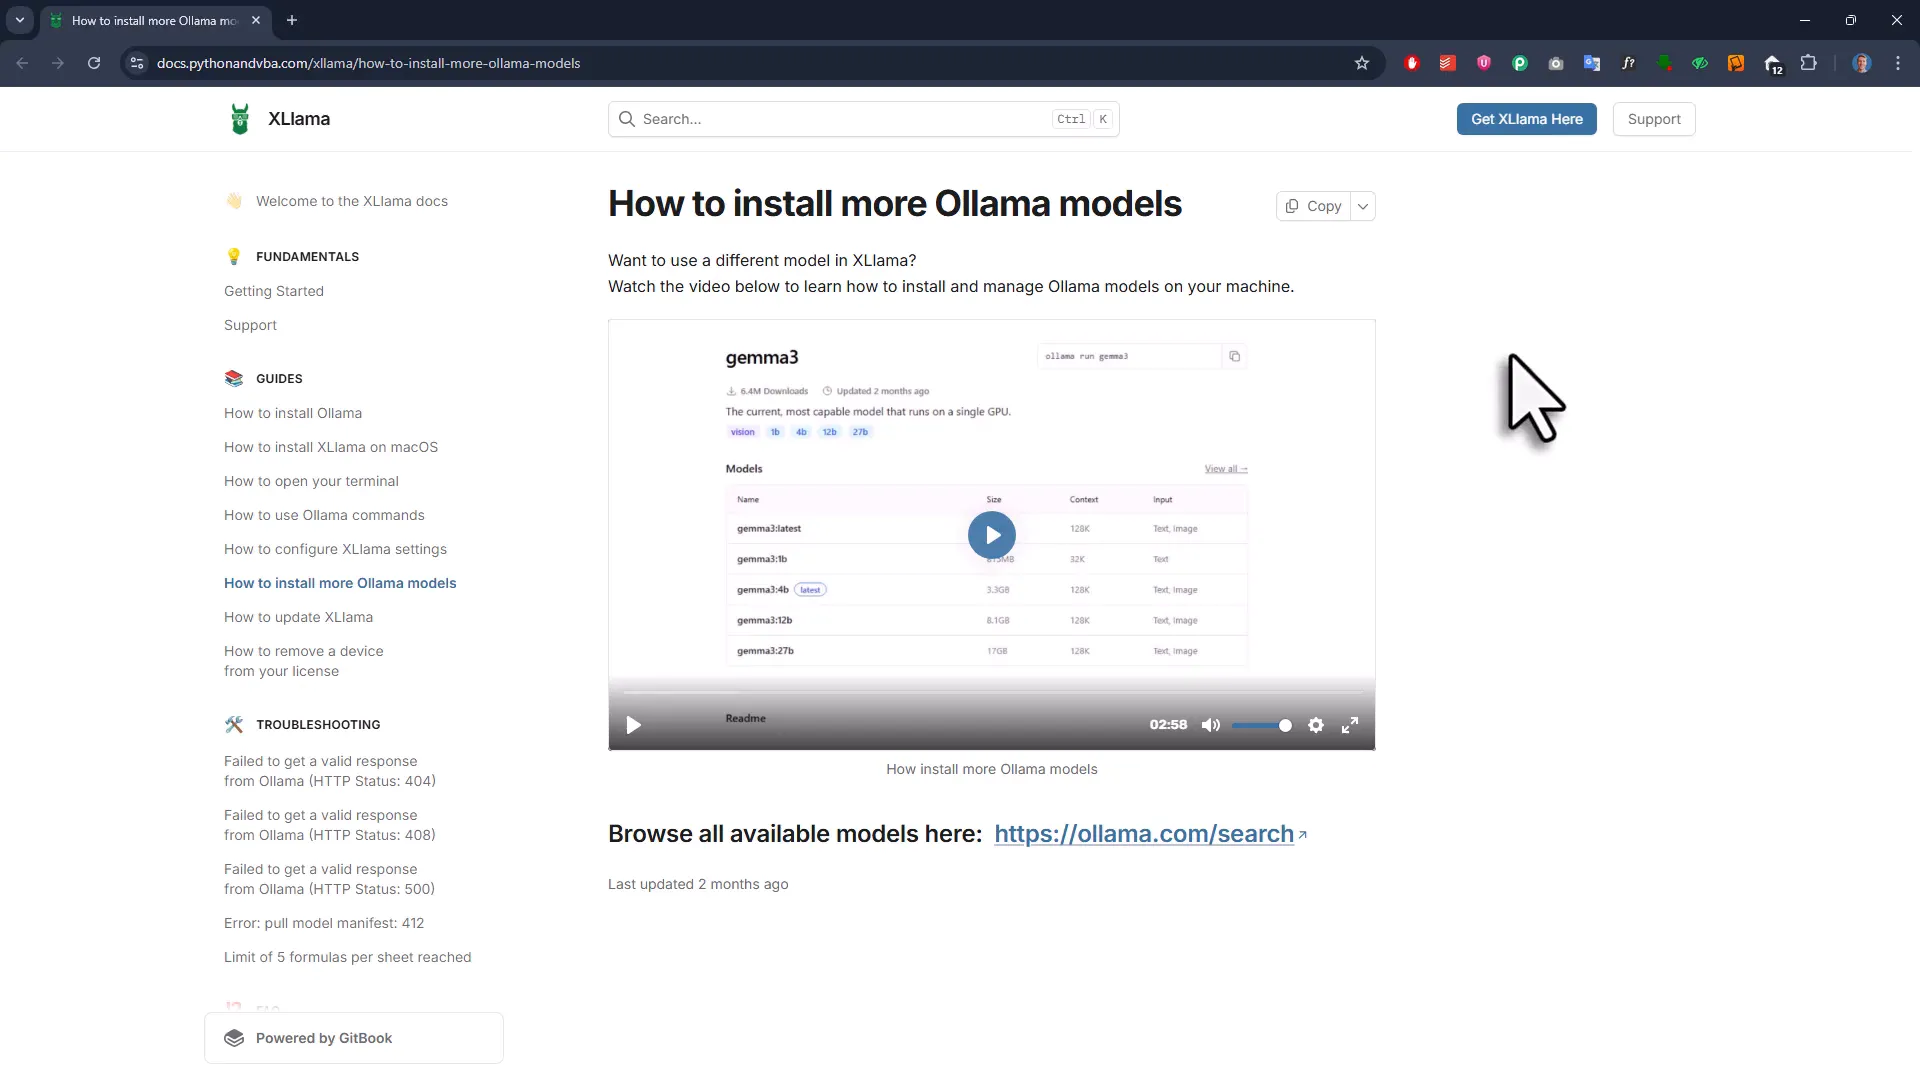Open the browser extensions puzzle icon
1920x1080 pixels.
[x=1809, y=62]
